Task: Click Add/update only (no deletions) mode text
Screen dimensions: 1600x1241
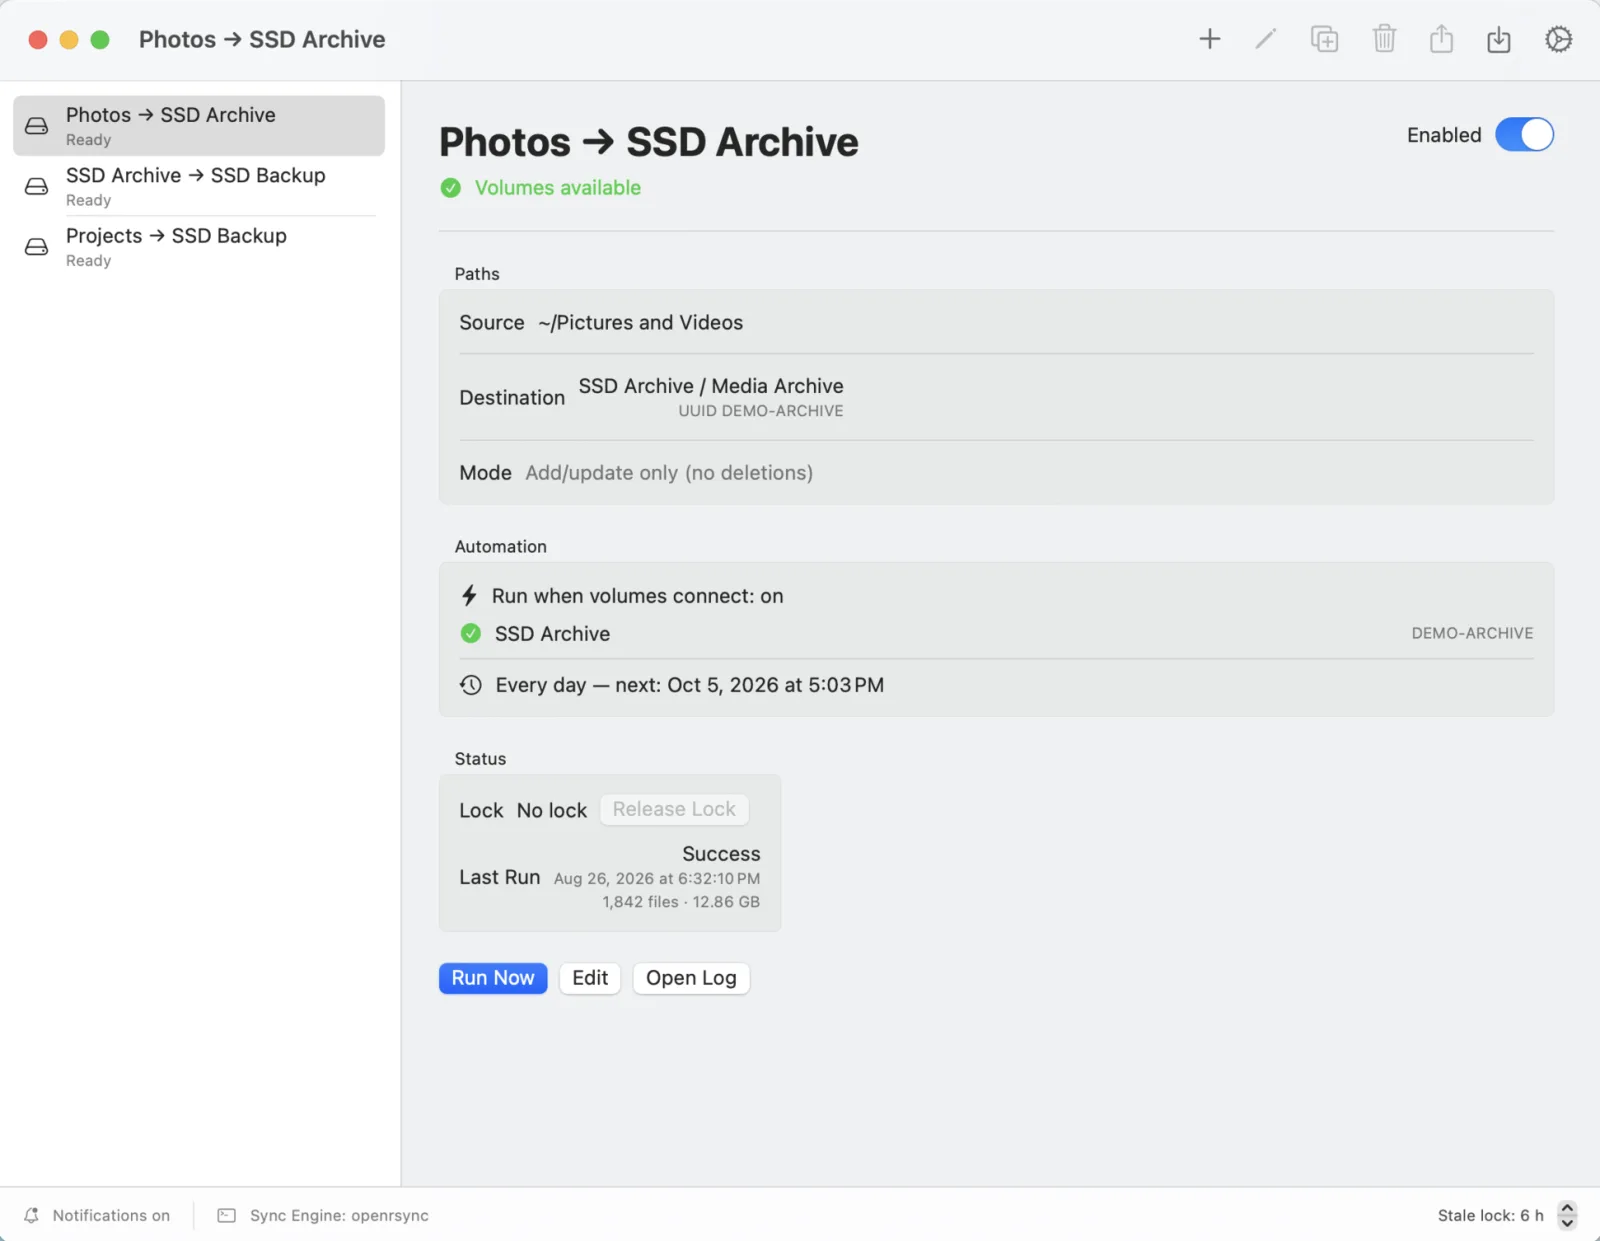Action: [x=669, y=473]
